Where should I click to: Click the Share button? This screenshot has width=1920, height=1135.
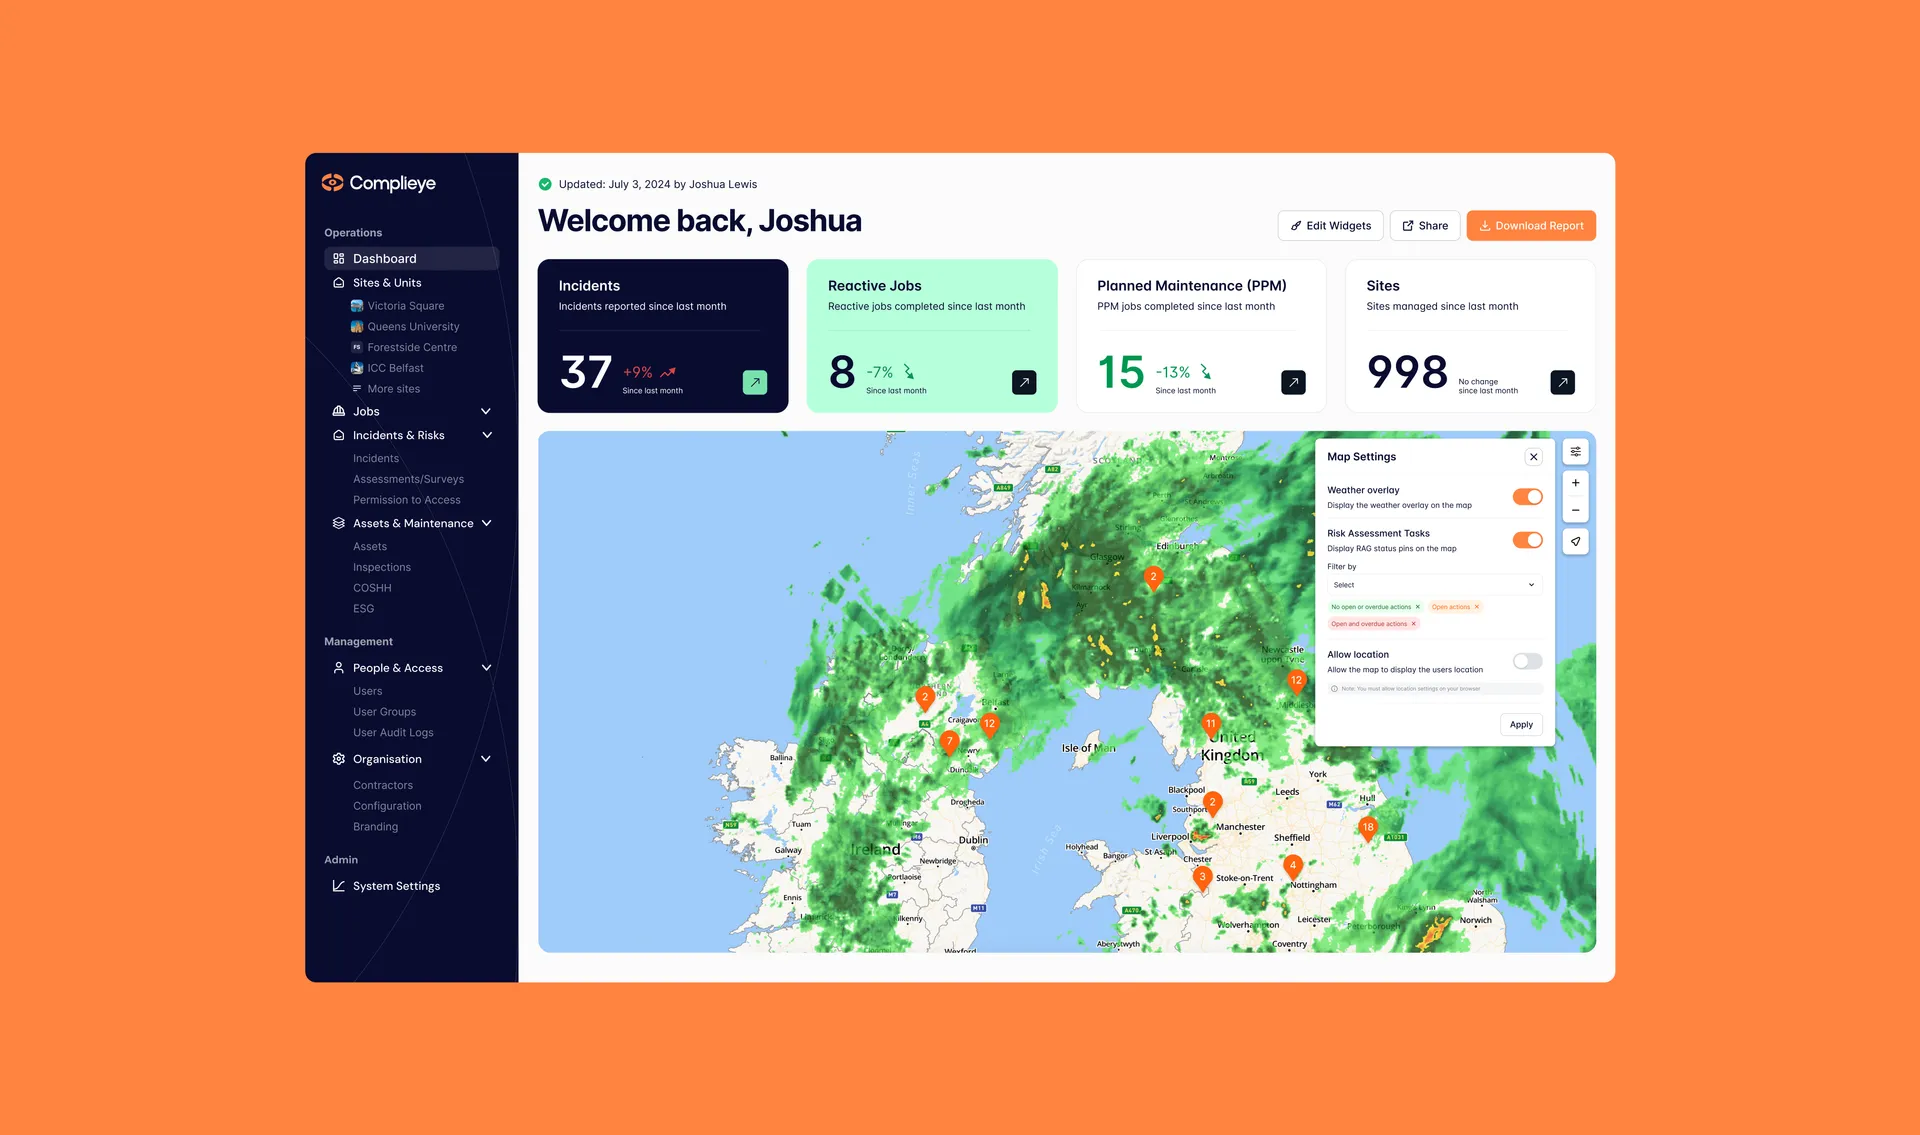[x=1425, y=226]
